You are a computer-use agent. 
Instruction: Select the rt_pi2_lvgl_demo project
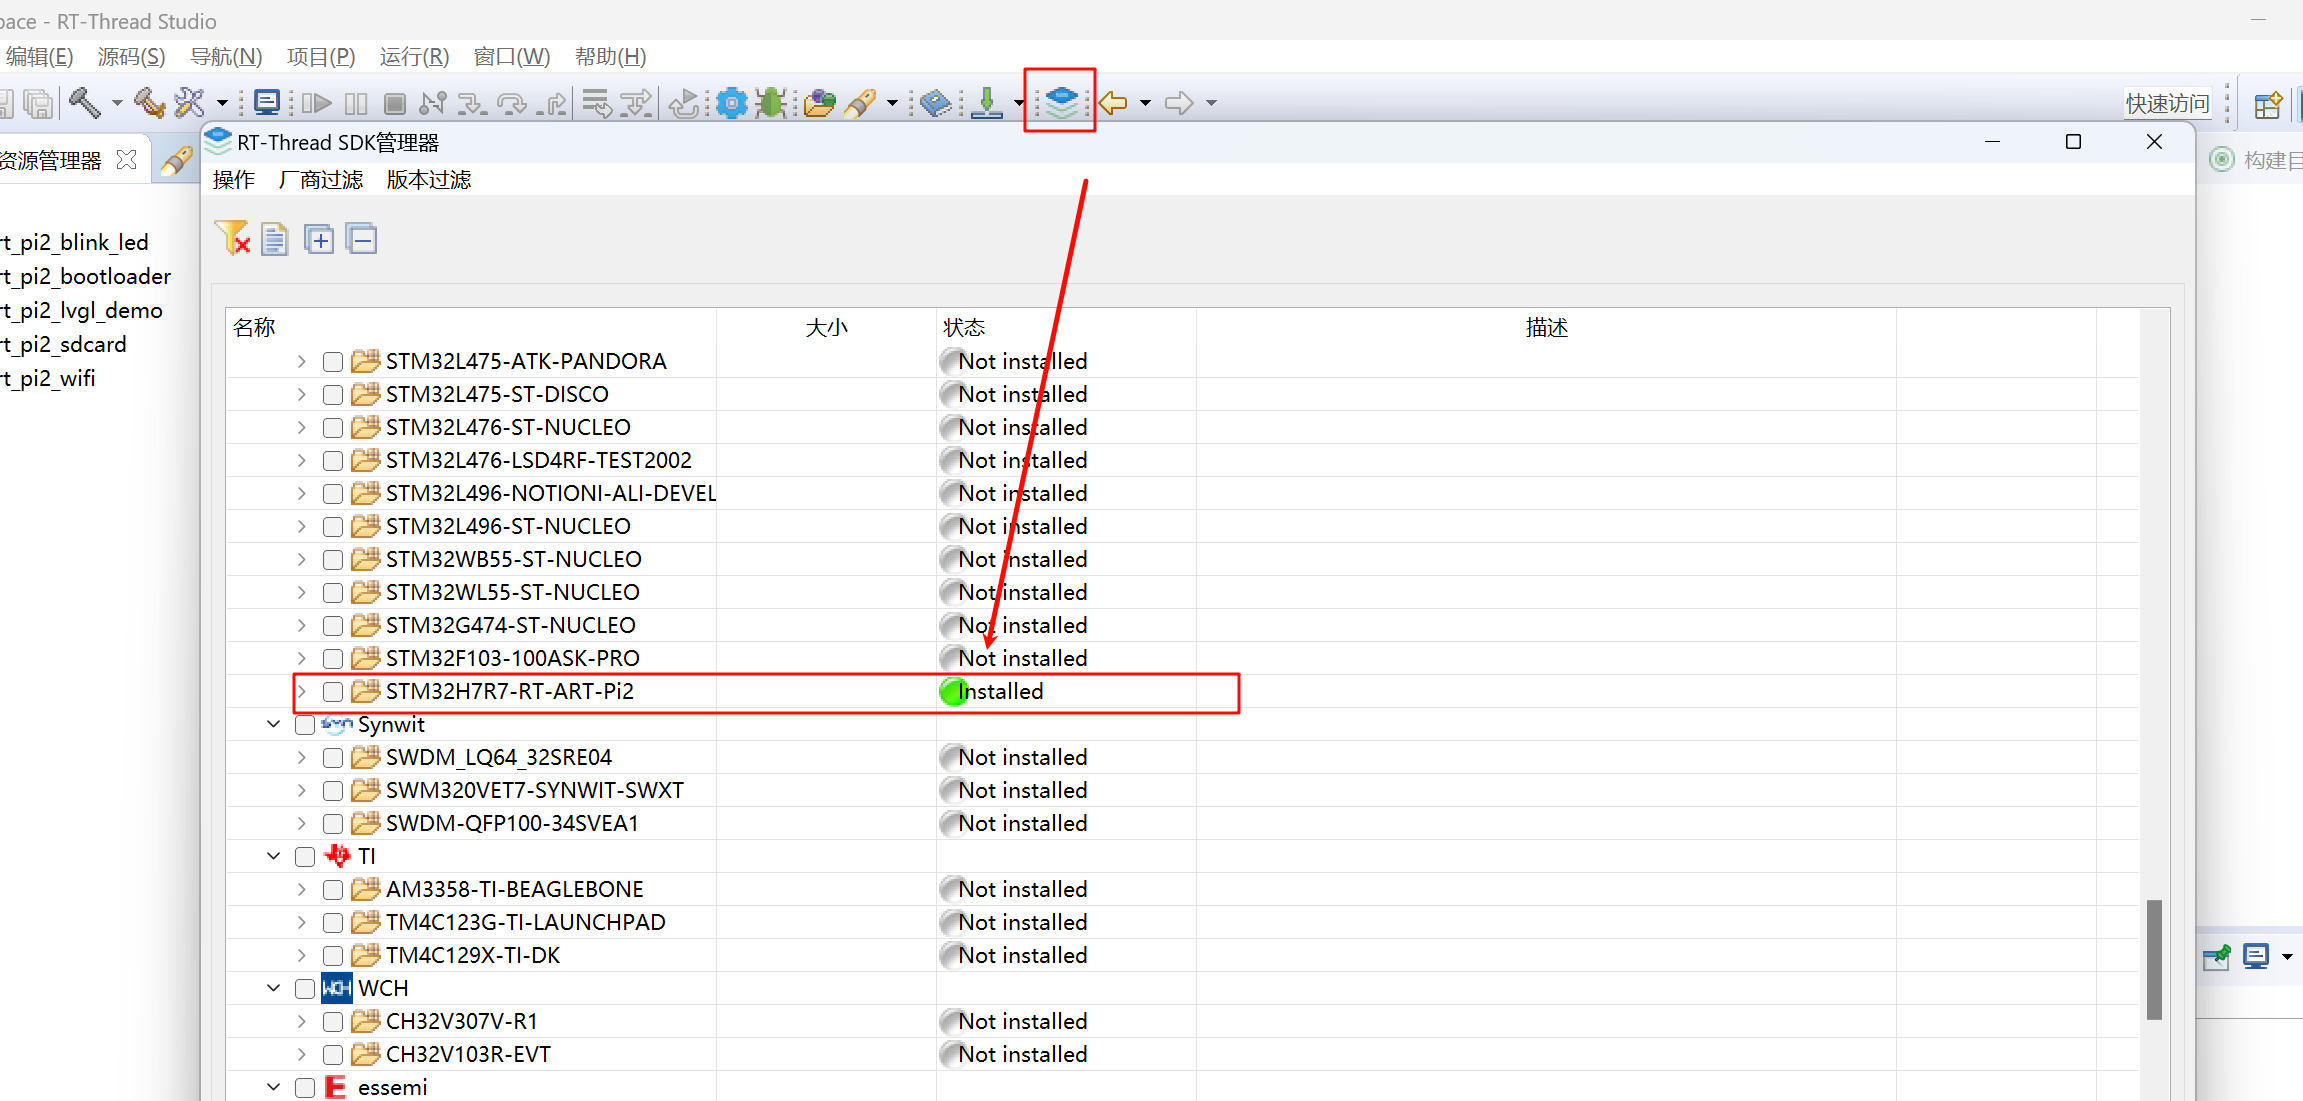coord(81,311)
